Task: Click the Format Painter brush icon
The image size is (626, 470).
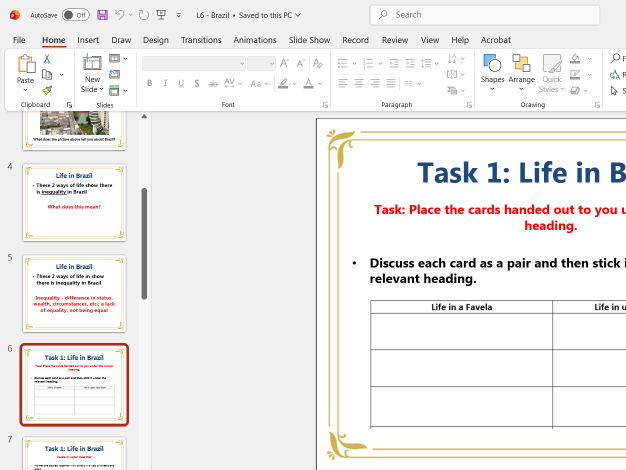Action: [47, 90]
